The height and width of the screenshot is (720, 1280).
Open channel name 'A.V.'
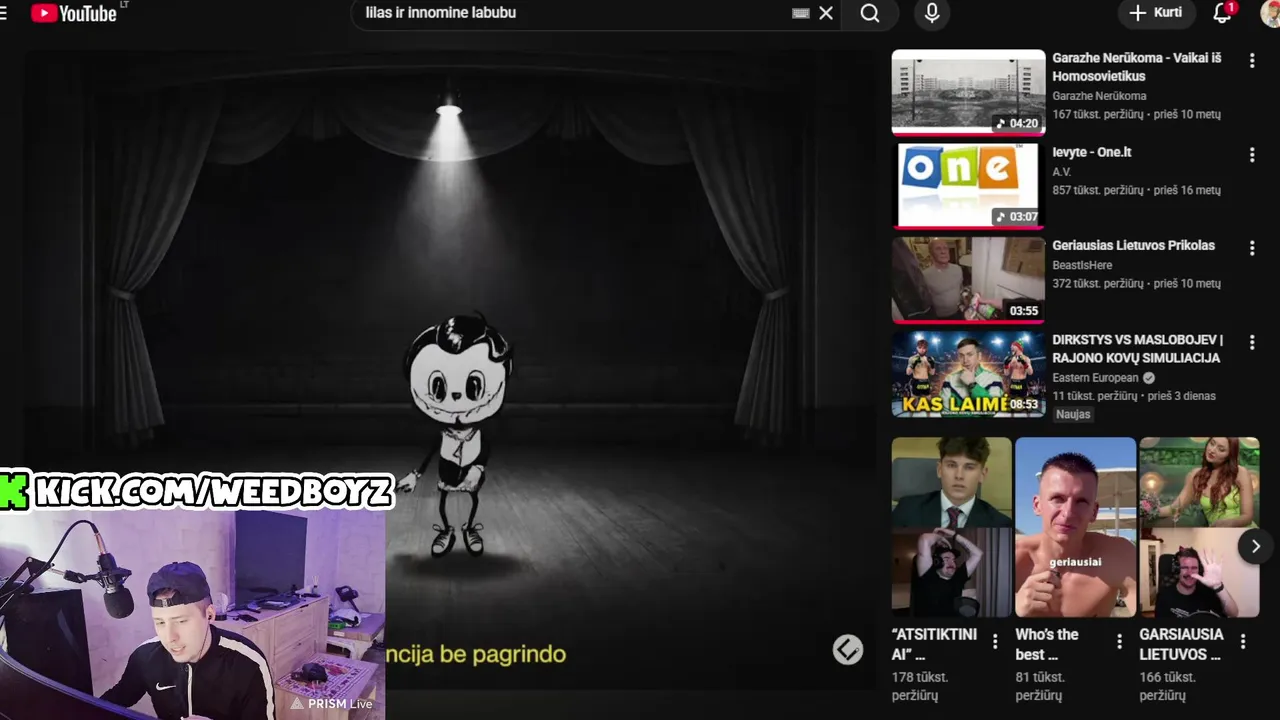click(1061, 172)
